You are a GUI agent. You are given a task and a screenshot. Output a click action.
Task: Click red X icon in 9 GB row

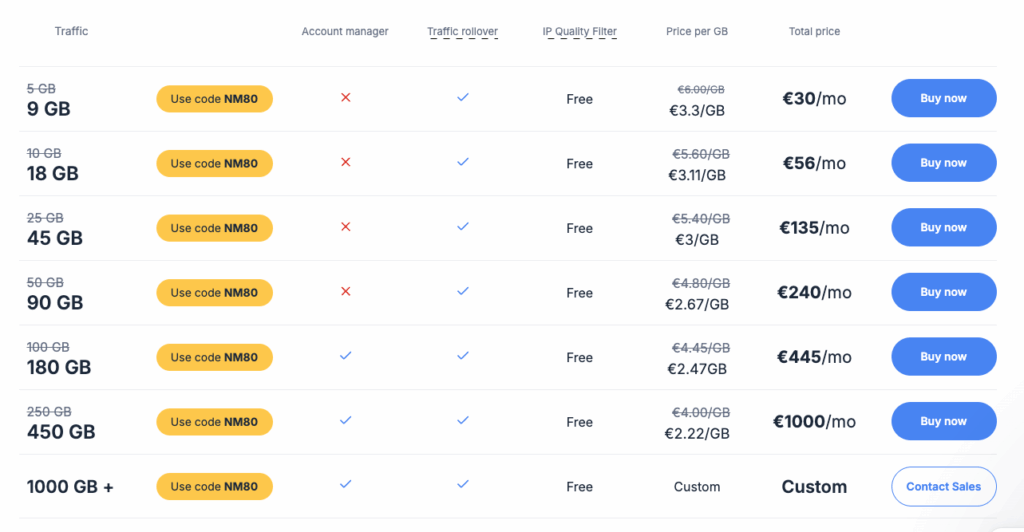pyautogui.click(x=345, y=98)
